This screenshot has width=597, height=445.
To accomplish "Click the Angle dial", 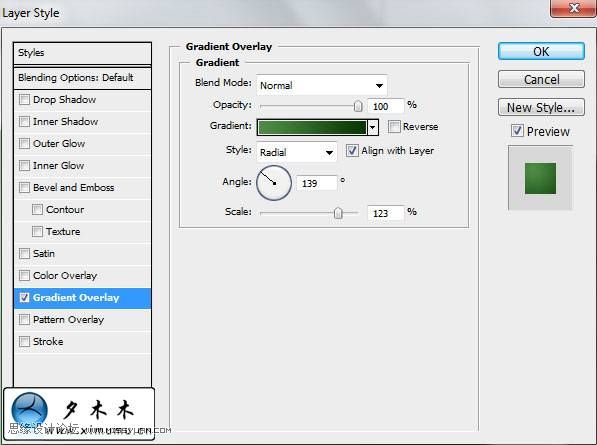I will [274, 183].
